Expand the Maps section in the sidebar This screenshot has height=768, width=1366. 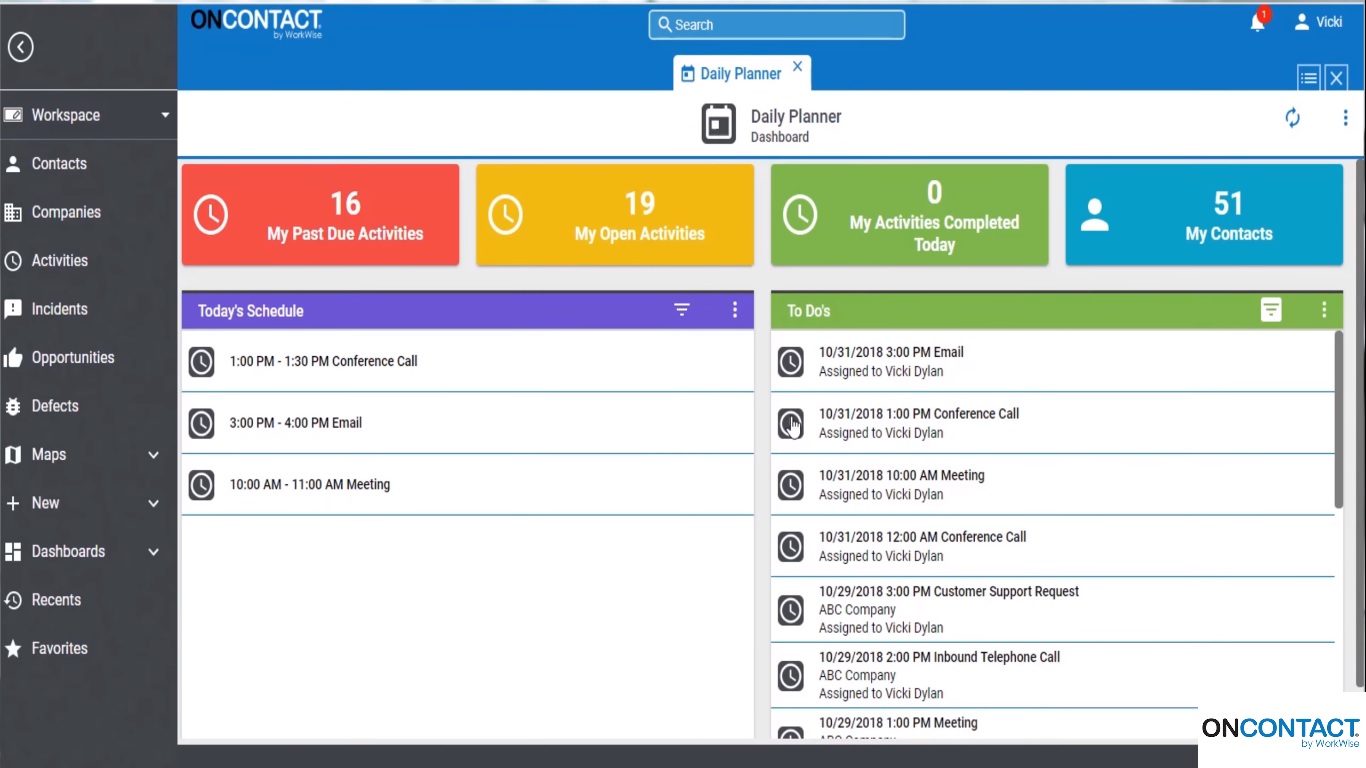pos(153,454)
